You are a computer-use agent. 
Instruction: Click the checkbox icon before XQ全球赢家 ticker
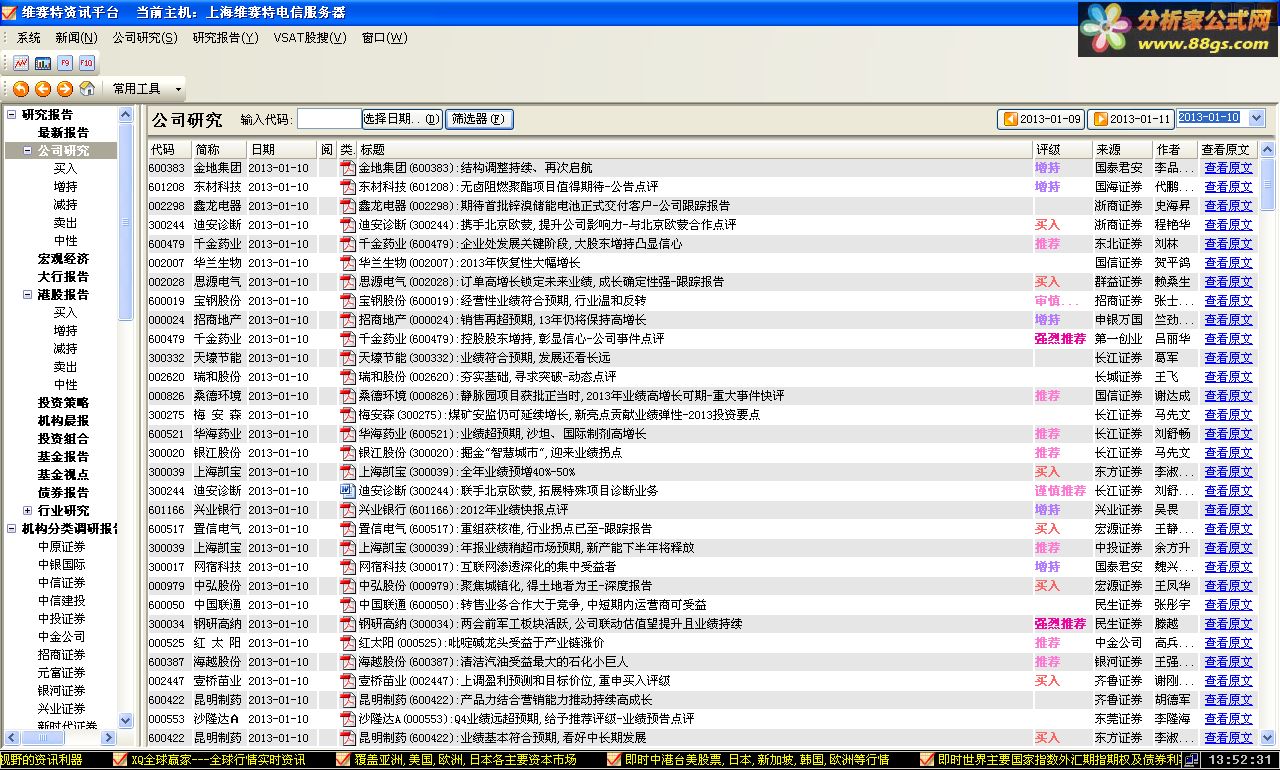(121, 760)
